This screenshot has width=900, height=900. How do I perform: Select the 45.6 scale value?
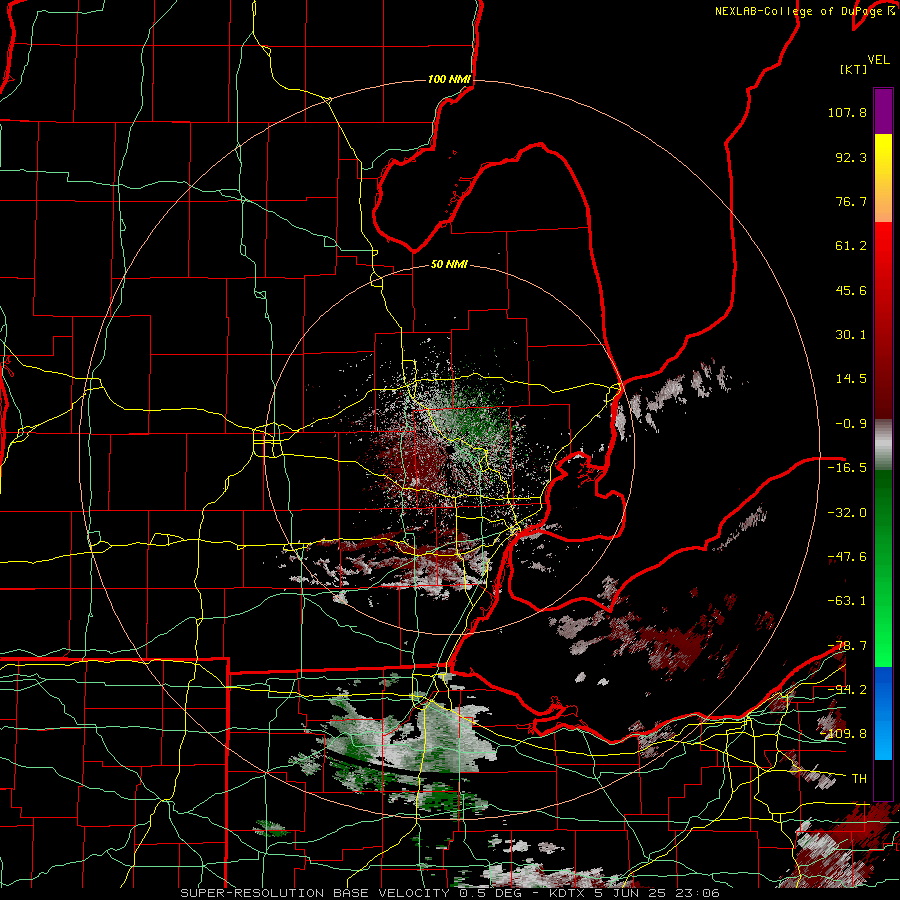(851, 290)
